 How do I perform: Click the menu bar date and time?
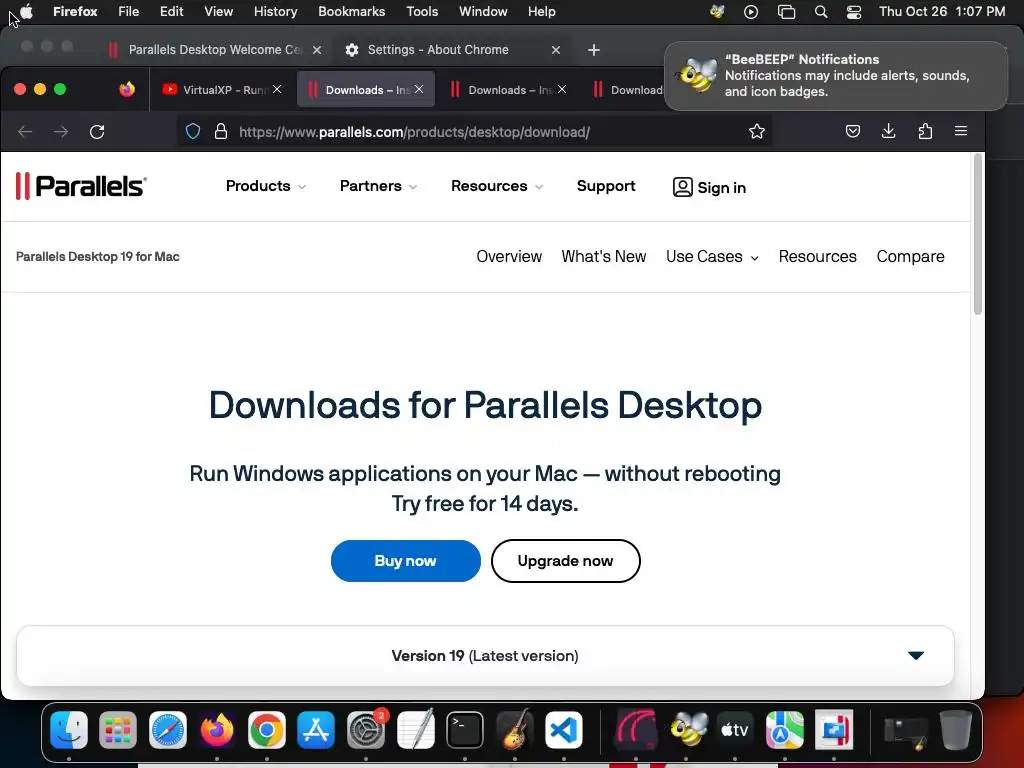click(x=942, y=12)
